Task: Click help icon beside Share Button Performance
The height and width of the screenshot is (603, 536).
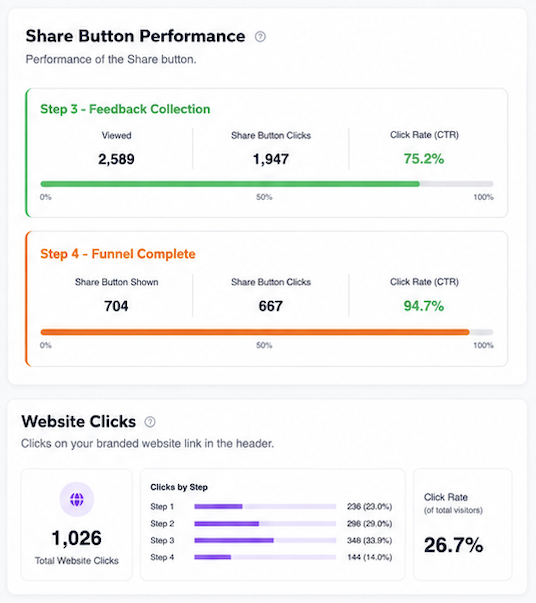Action: pos(260,37)
